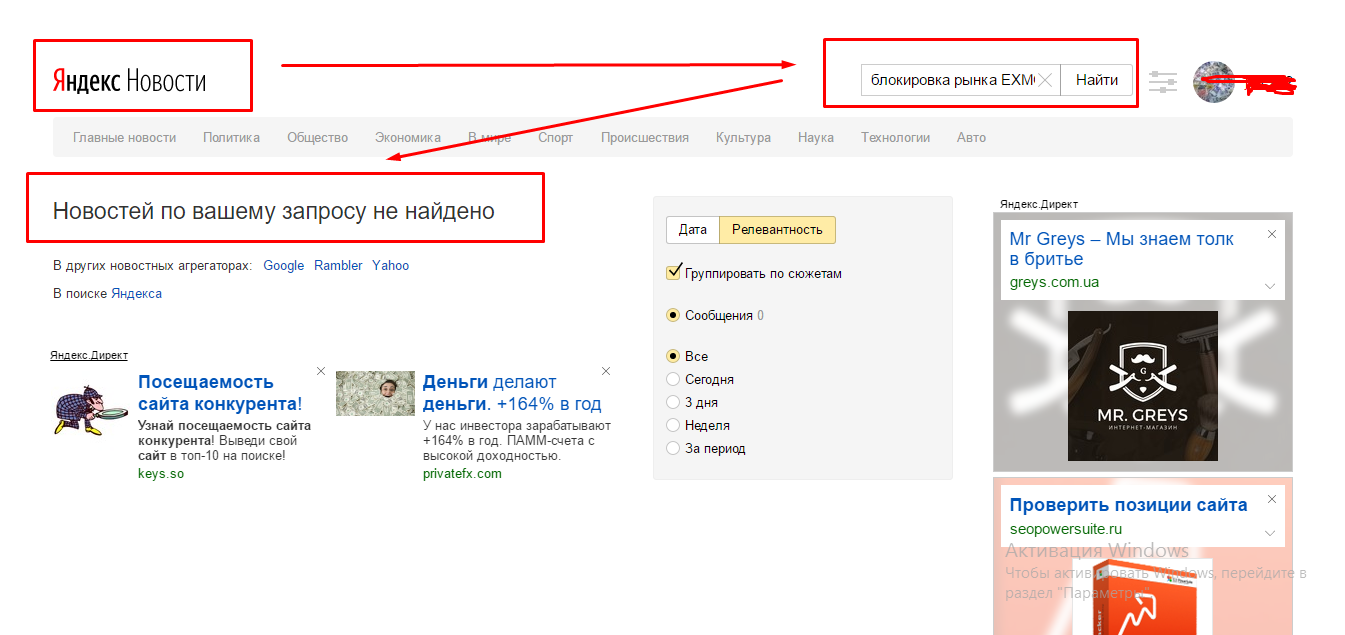
Task: Select the Все time filter
Action: tap(673, 356)
